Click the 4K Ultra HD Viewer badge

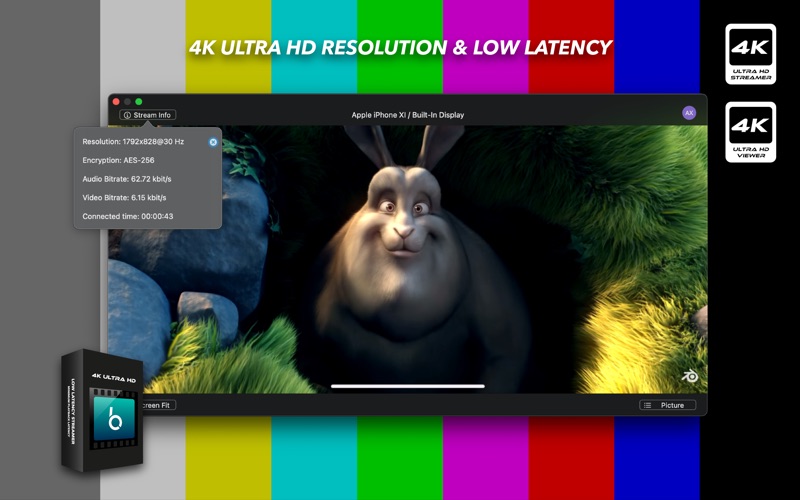point(751,132)
